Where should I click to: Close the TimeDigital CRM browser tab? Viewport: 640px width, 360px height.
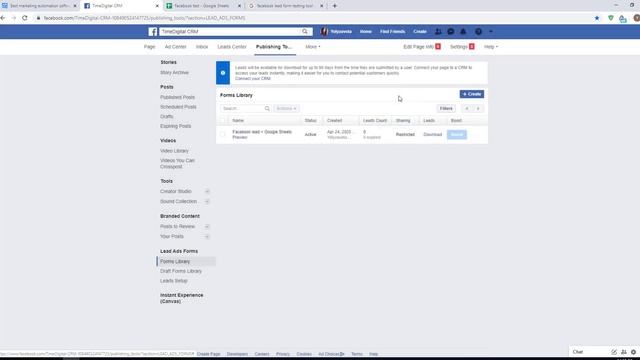coord(158,6)
